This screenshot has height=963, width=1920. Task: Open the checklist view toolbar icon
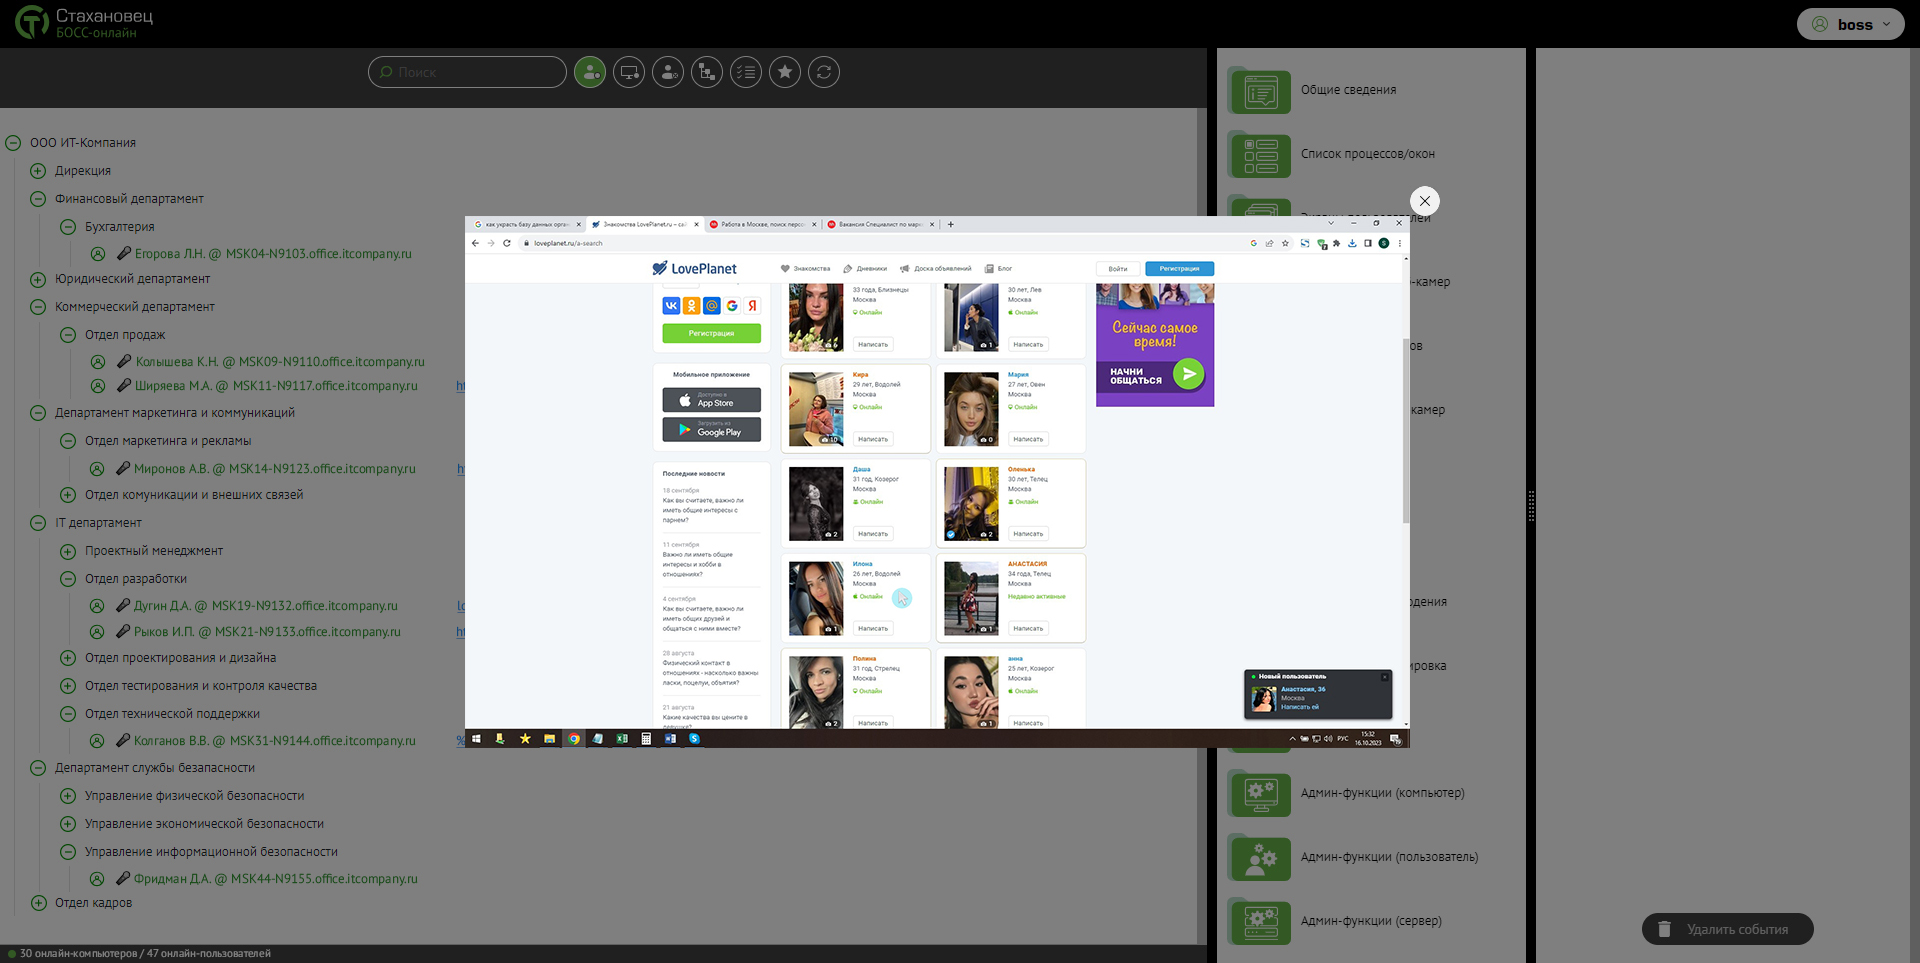(746, 72)
